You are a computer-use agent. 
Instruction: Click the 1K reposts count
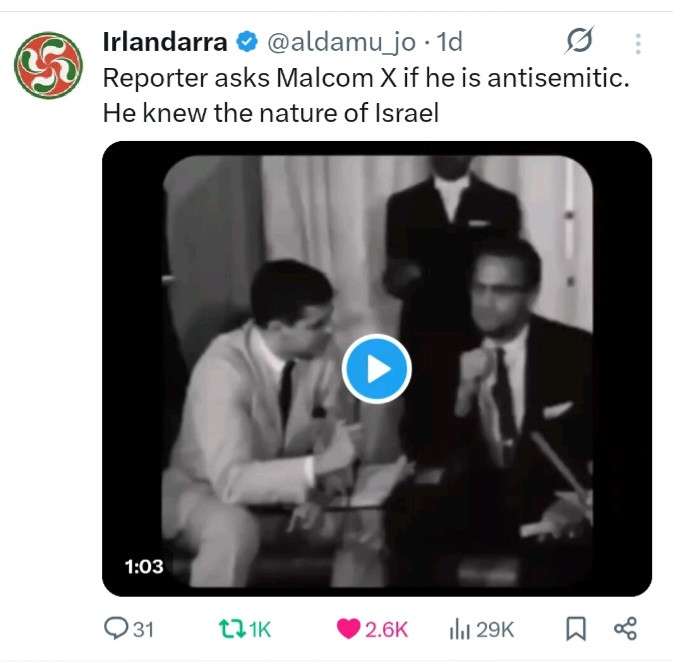tap(260, 630)
